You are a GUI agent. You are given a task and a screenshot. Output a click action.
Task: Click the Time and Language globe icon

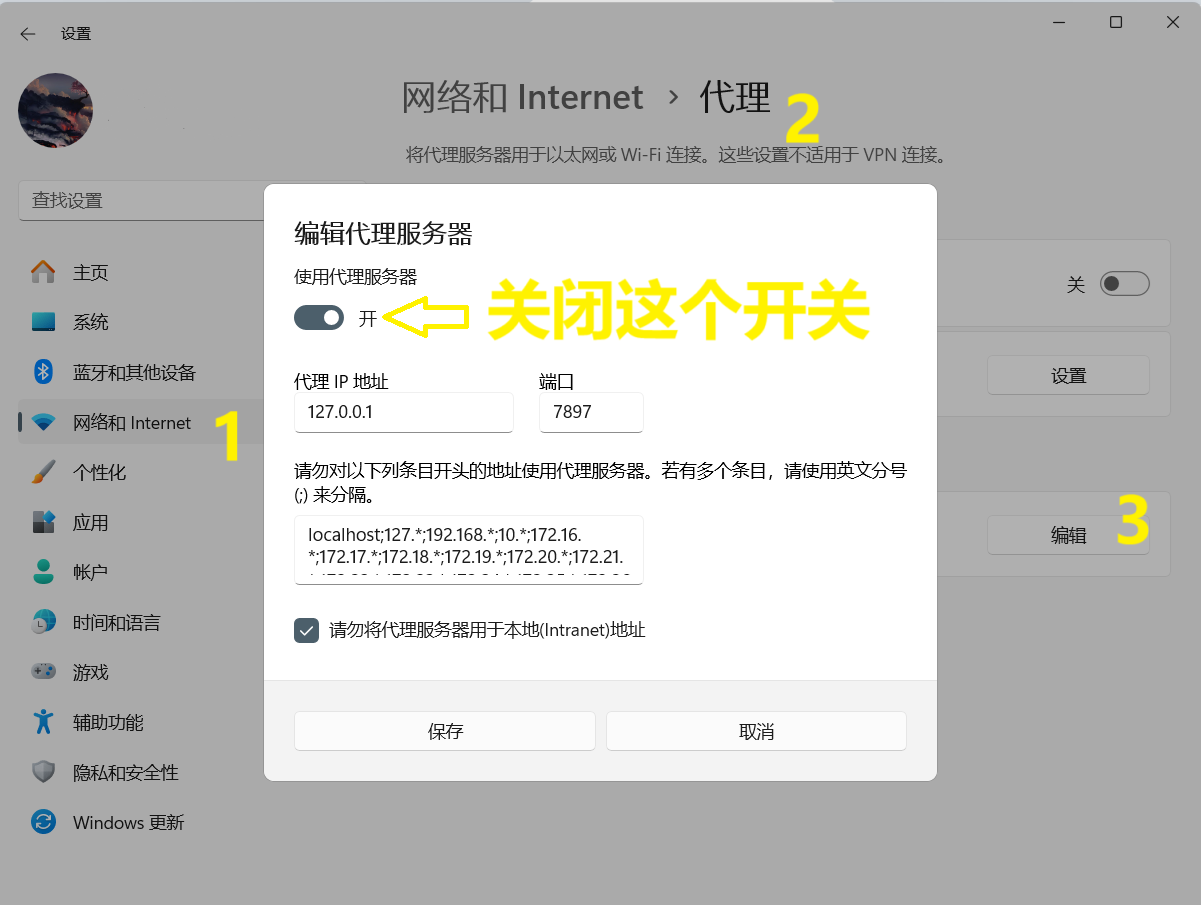coord(43,622)
